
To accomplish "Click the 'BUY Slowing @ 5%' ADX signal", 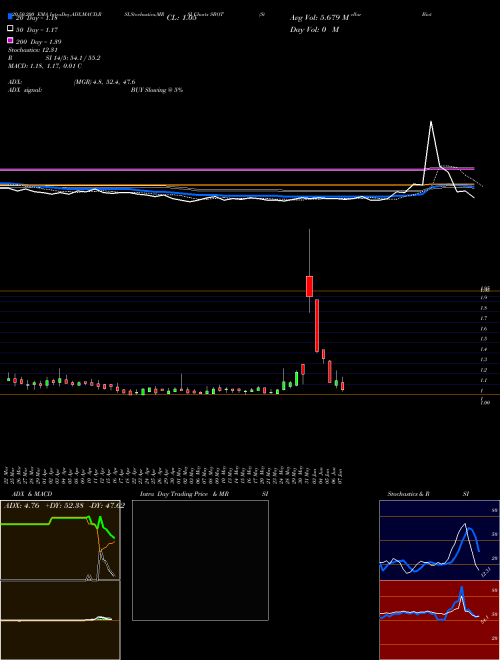I will (x=157, y=90).
